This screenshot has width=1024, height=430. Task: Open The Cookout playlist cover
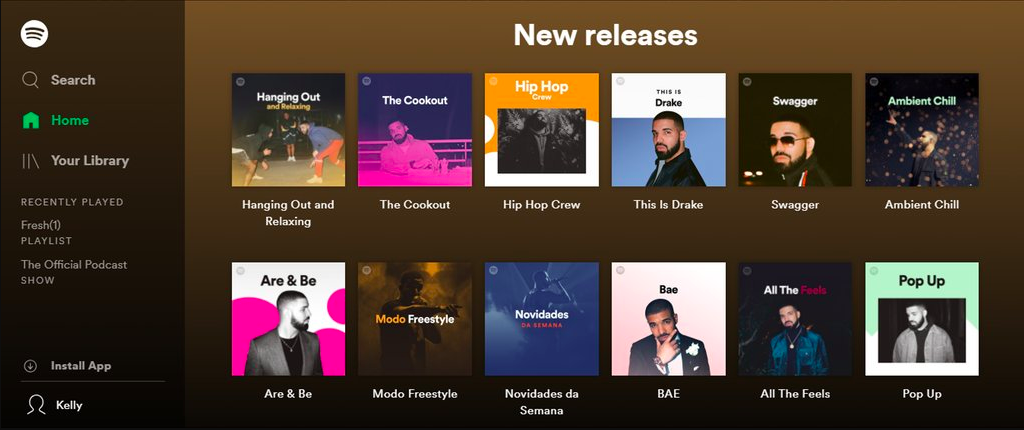tap(415, 129)
